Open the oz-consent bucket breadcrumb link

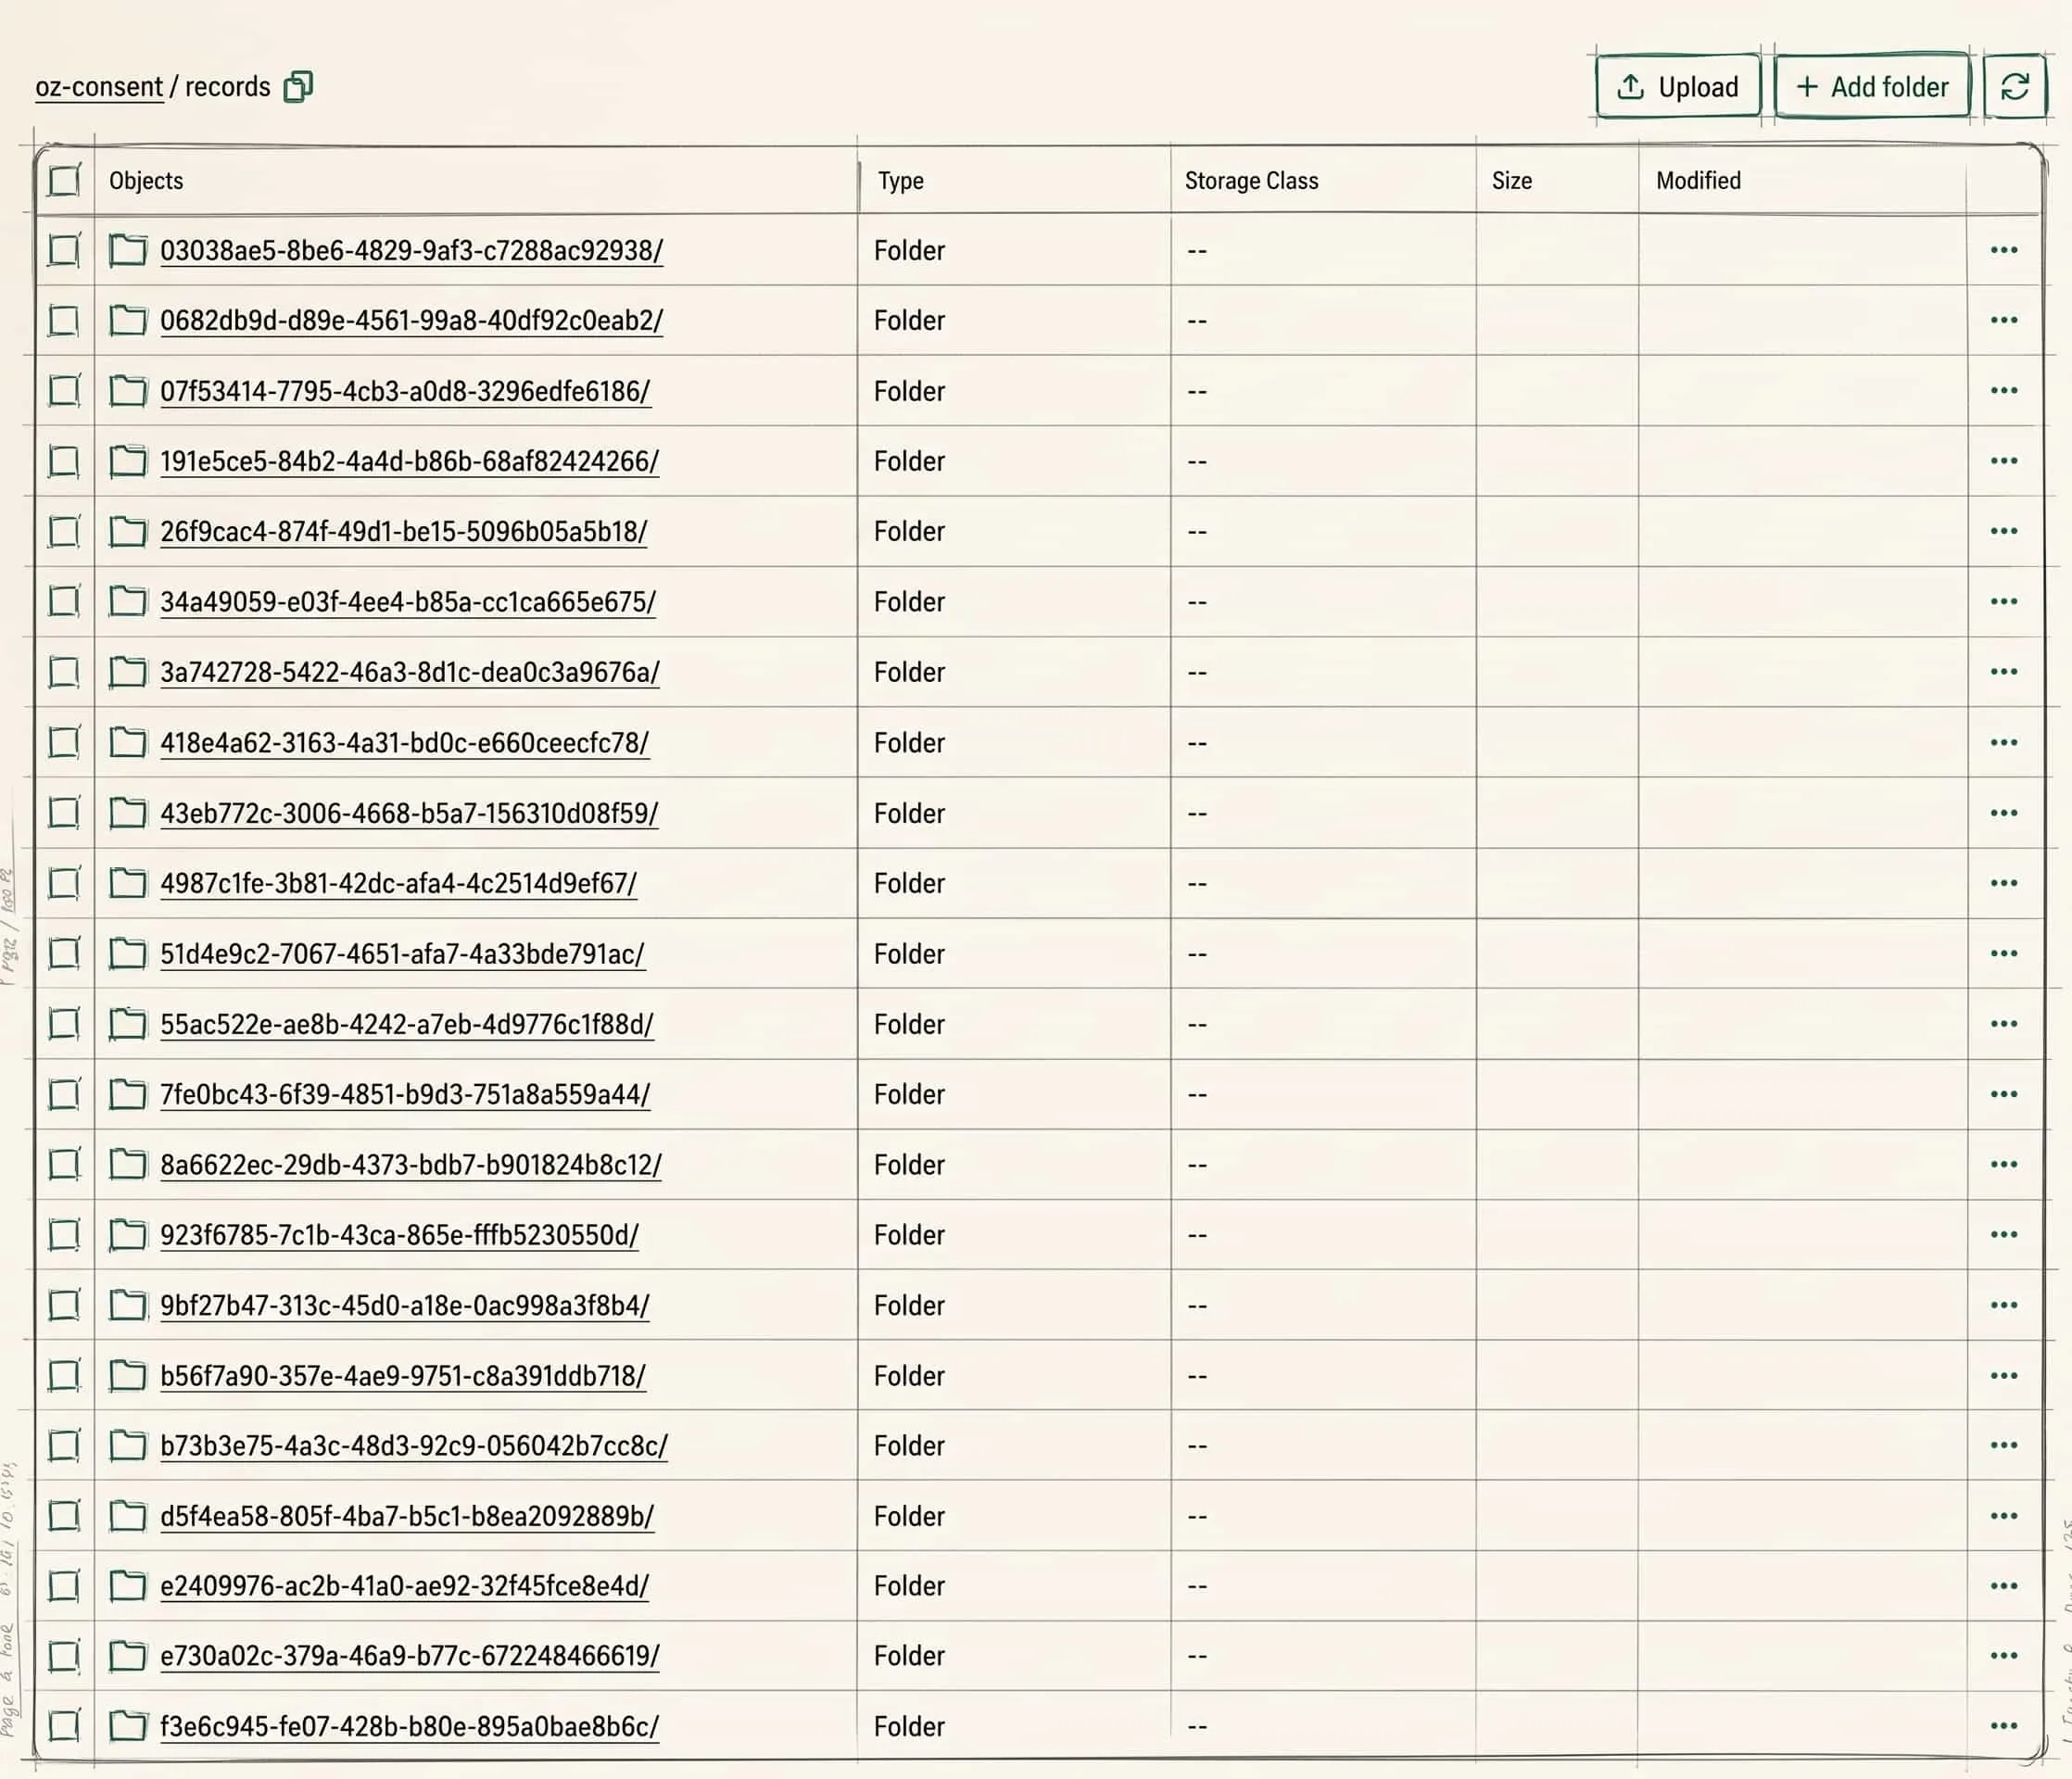point(99,87)
